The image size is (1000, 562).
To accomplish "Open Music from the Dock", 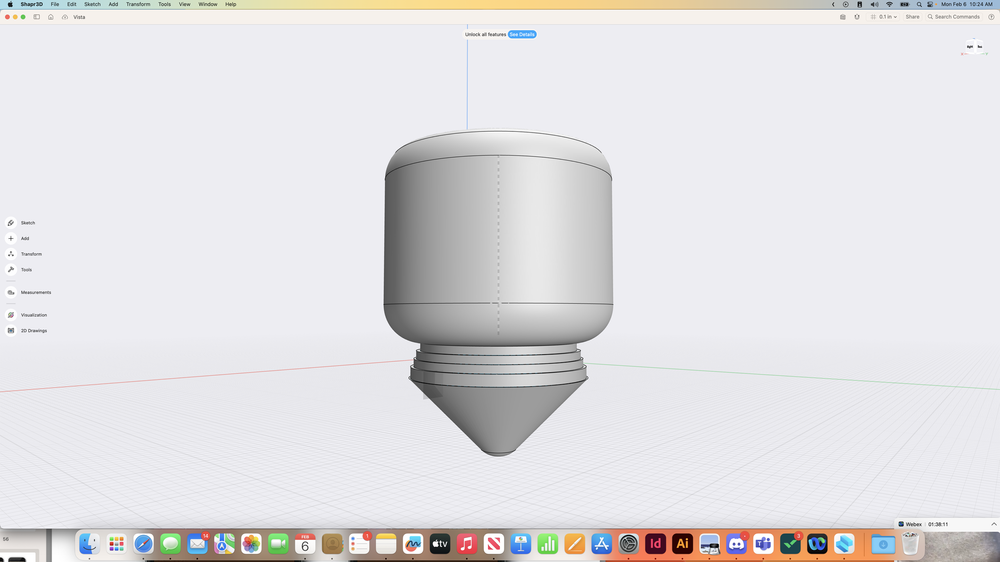I will click(467, 544).
